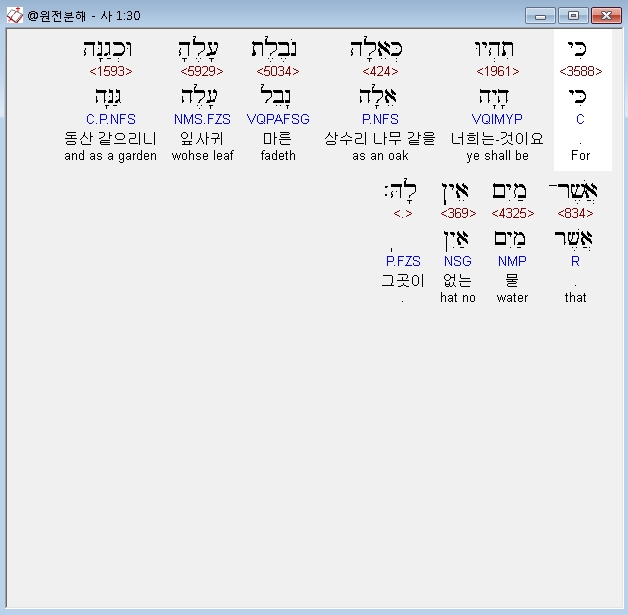Click the Hebrew root word above VQIMYP
Viewport: 628px width, 615px height.
click(494, 97)
